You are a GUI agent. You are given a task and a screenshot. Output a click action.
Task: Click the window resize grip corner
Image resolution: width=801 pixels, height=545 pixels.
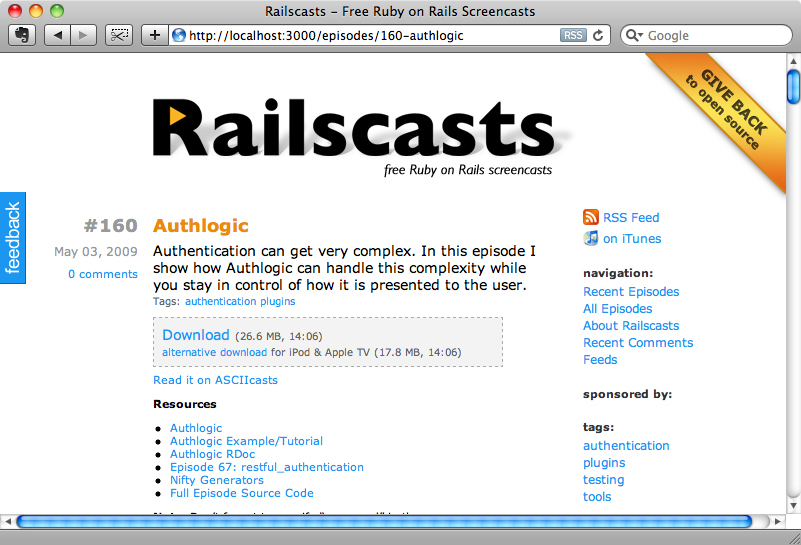(794, 538)
